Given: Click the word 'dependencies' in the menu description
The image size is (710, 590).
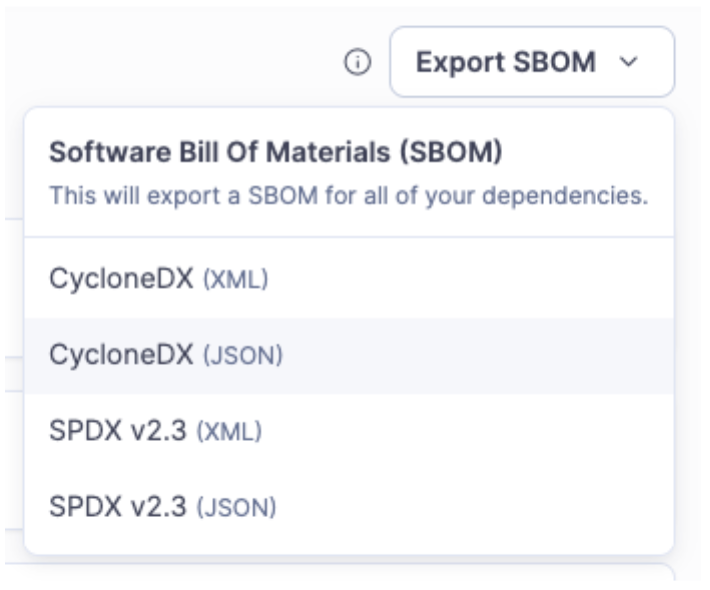Looking at the screenshot, I should pyautogui.click(x=585, y=196).
